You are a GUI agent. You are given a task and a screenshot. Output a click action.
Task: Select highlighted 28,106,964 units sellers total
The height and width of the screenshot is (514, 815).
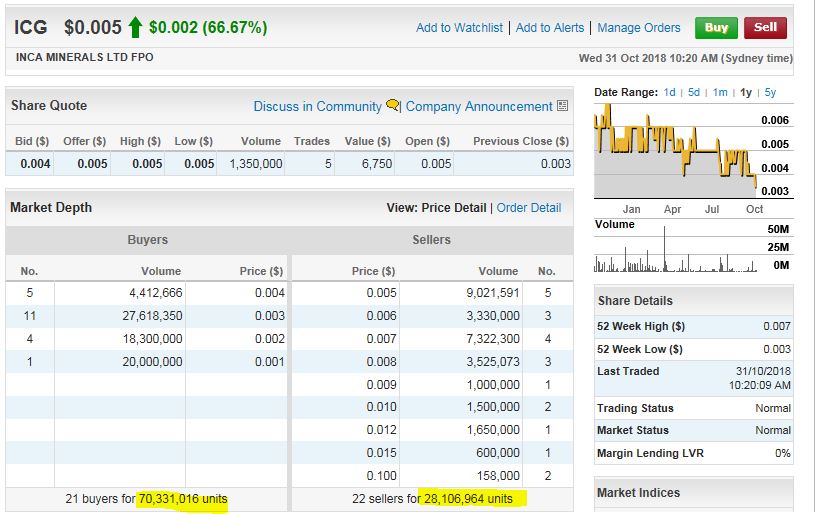pos(468,499)
